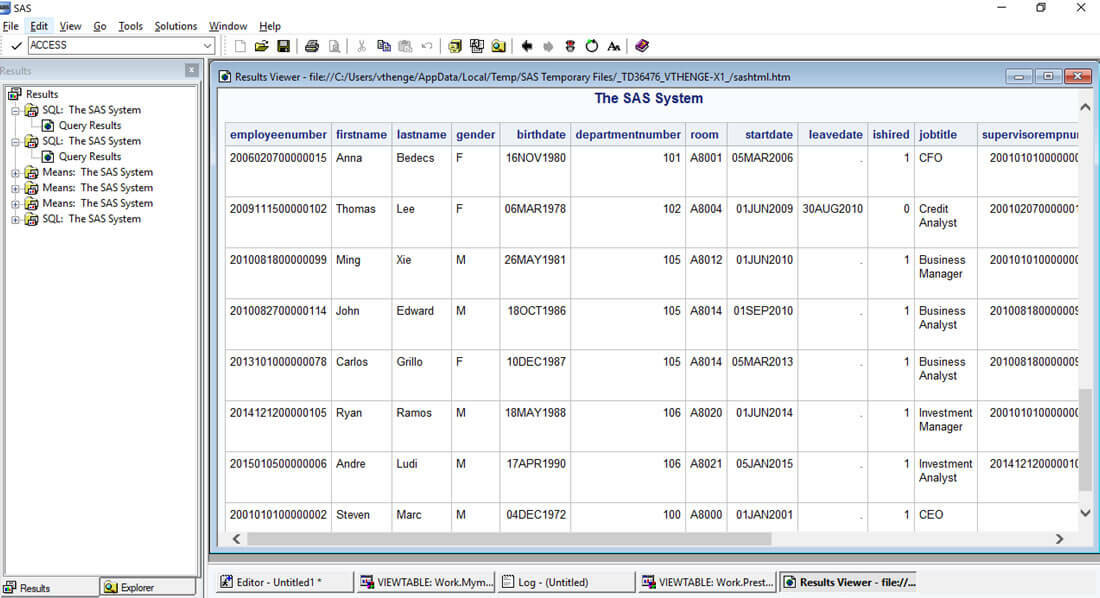
Task: Click the Cut scissors icon
Action: click(361, 46)
